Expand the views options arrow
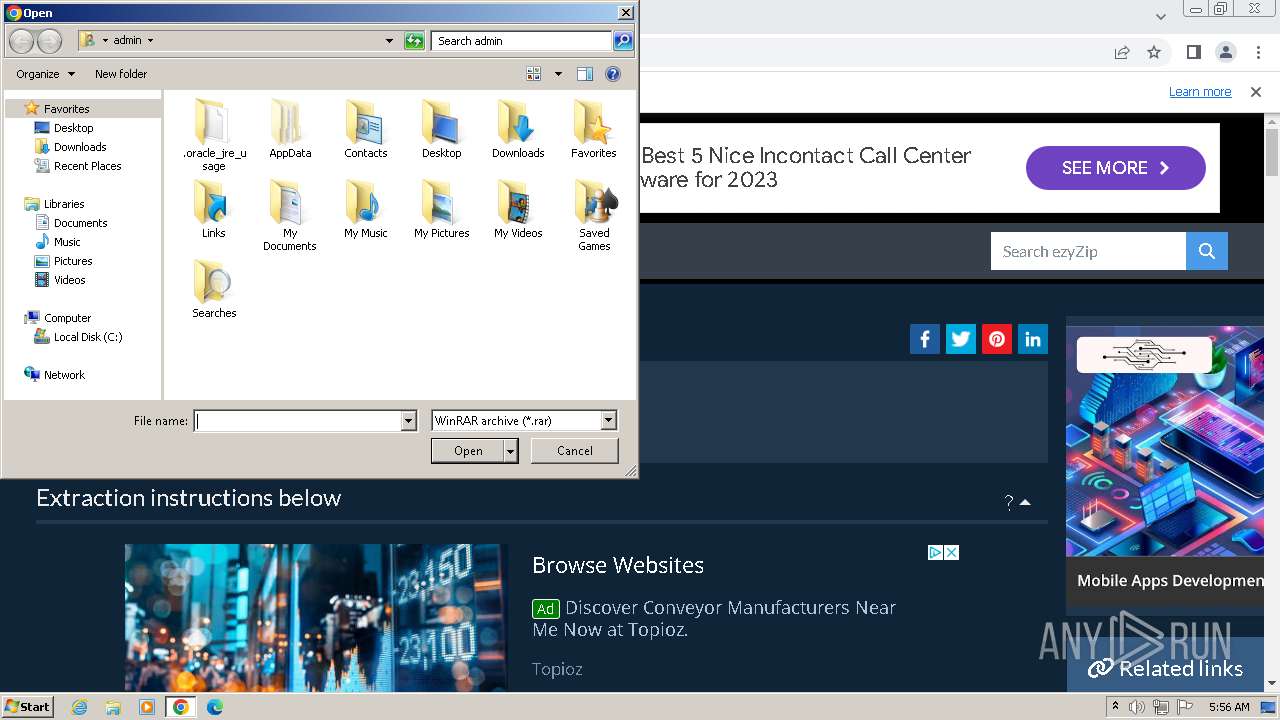The height and width of the screenshot is (720, 1280). pyautogui.click(x=558, y=74)
